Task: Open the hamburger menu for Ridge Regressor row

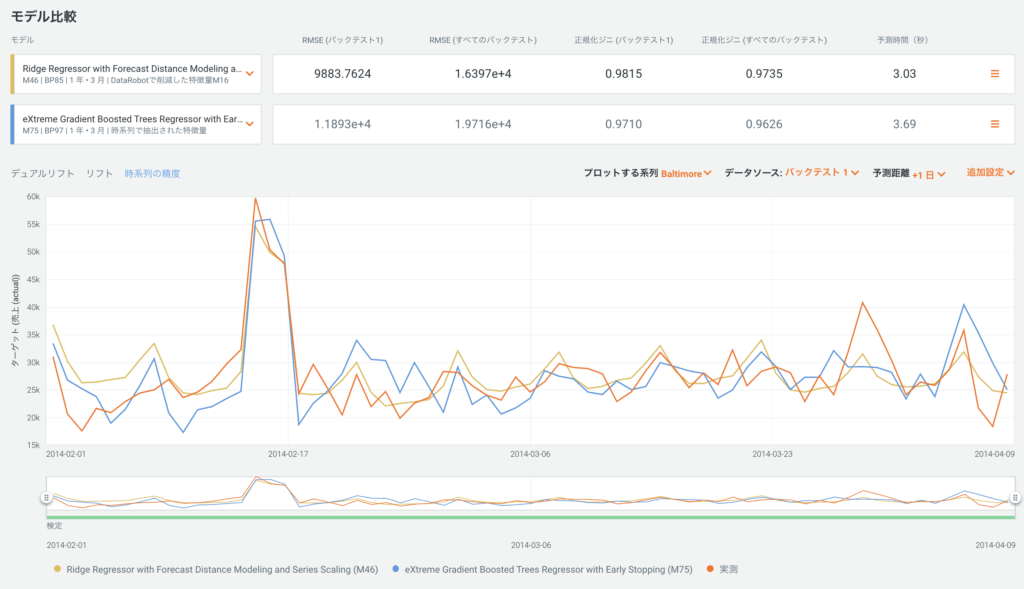Action: coord(994,74)
